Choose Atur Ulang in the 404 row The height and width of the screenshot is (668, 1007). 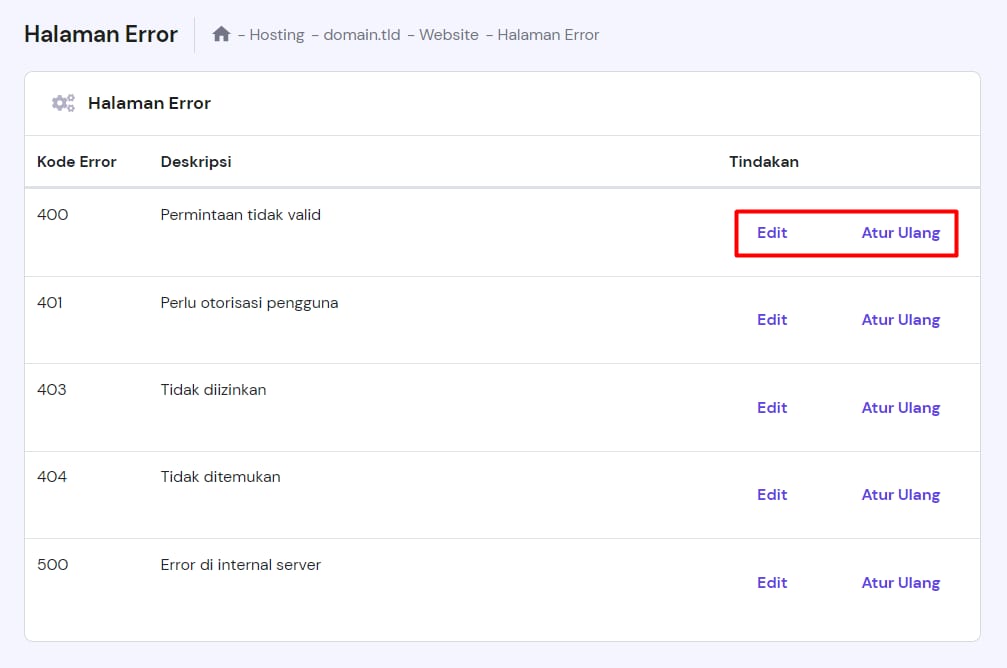click(900, 495)
